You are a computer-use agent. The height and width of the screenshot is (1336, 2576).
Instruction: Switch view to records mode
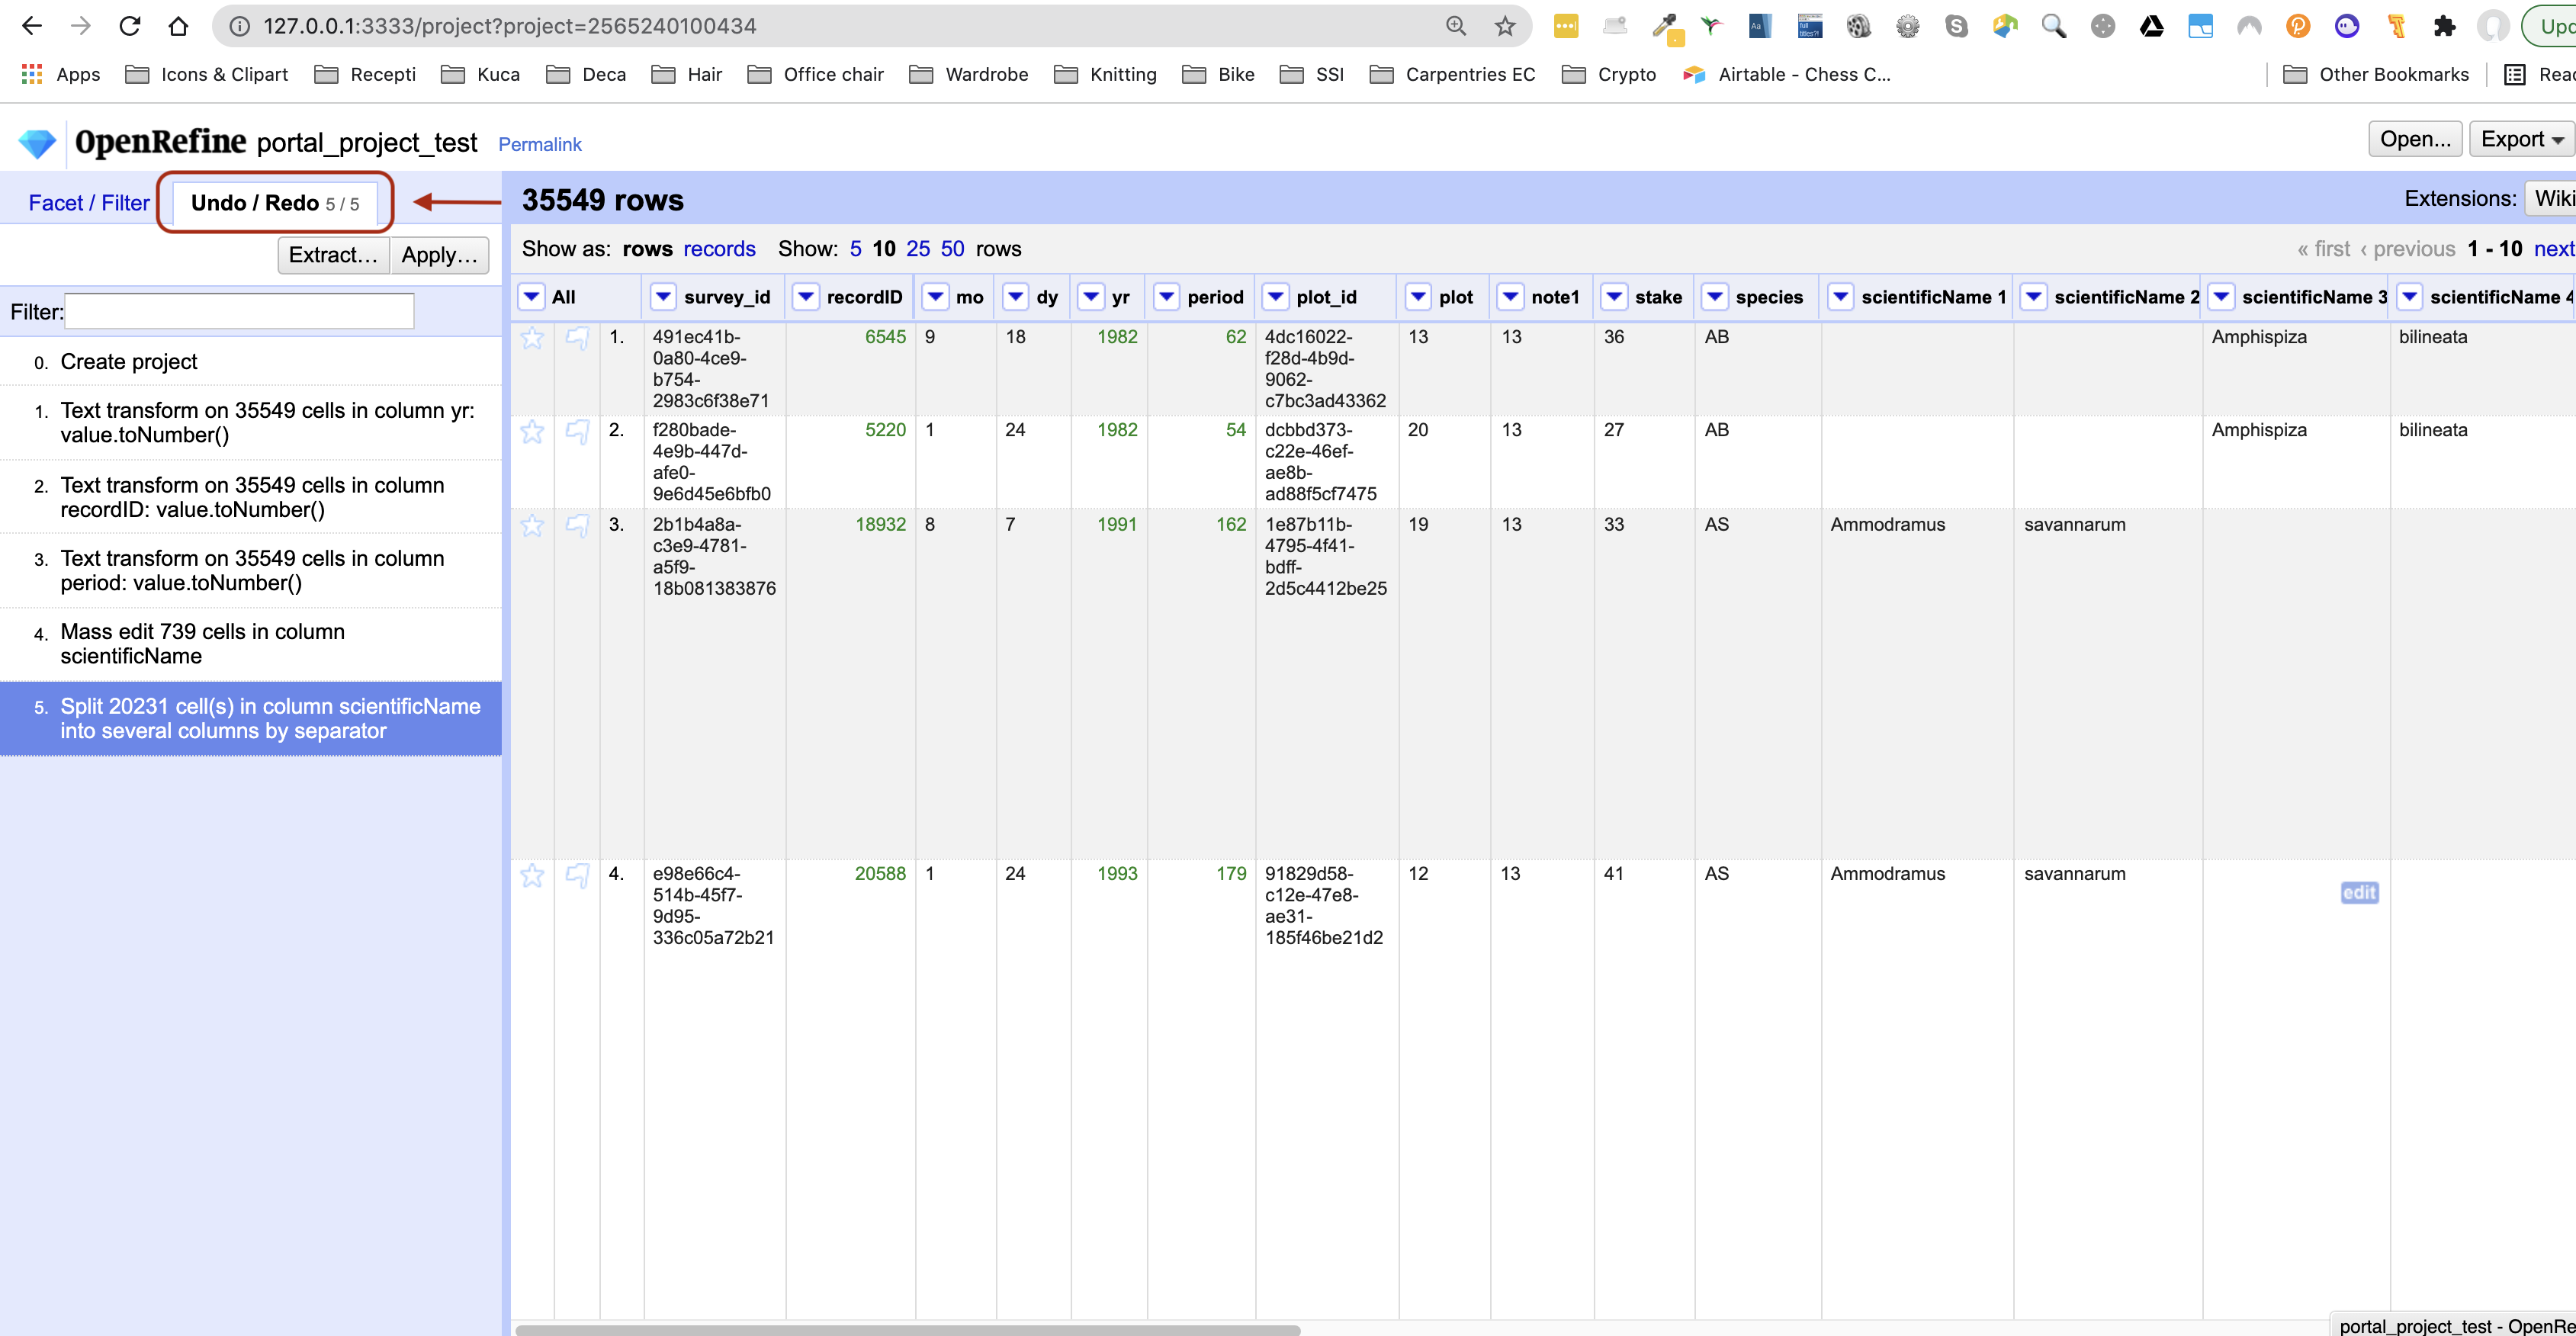(719, 249)
